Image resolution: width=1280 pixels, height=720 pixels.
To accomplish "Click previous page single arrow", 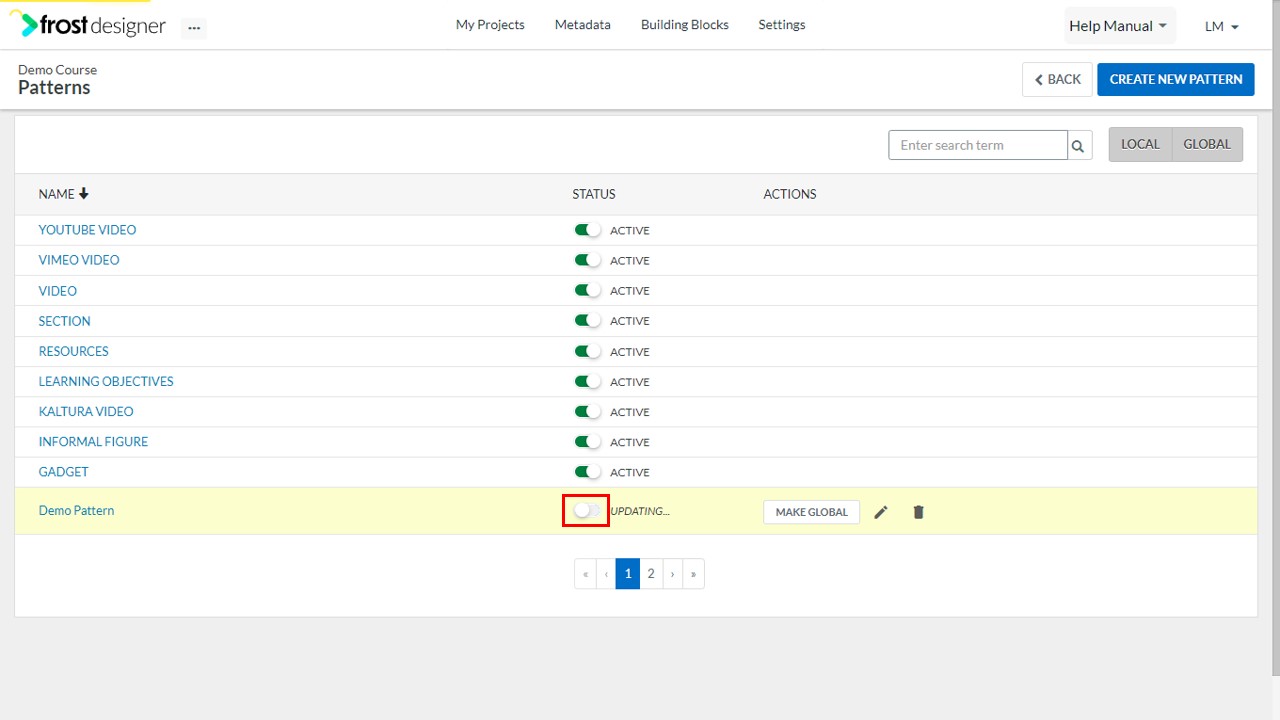I will (606, 574).
